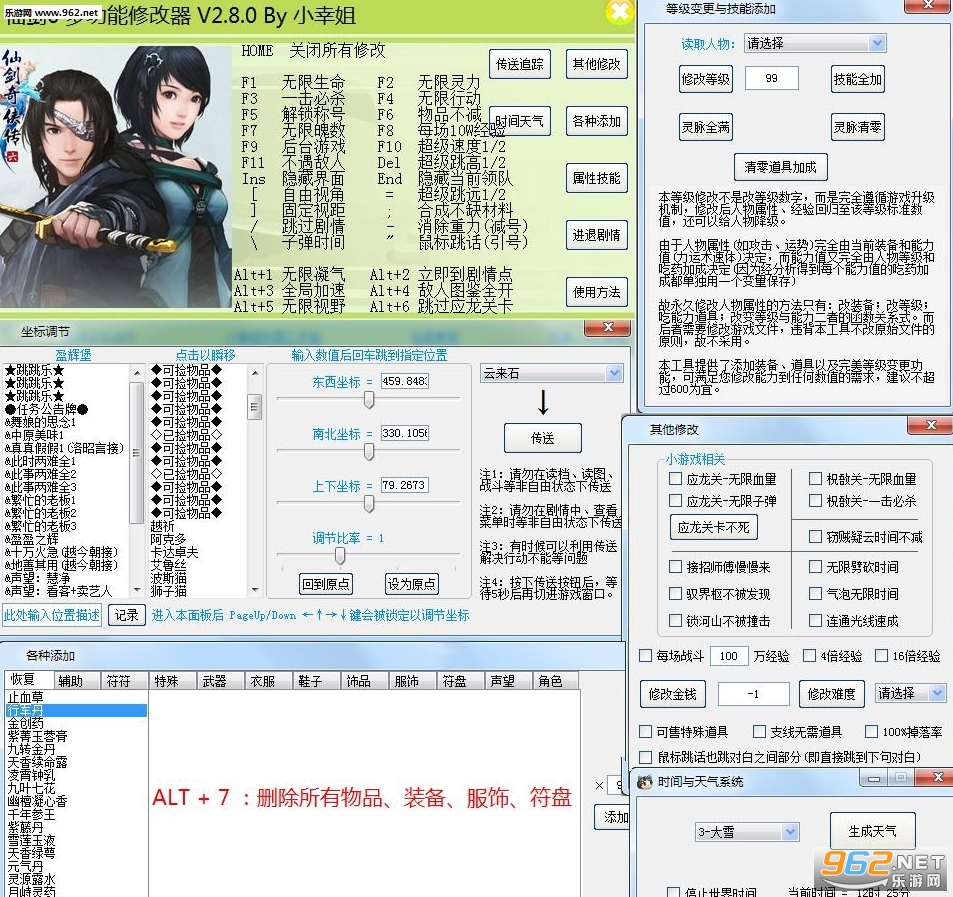Enable 连通光线速成 checkbox
Screen dimensions: 953x897
tap(815, 620)
